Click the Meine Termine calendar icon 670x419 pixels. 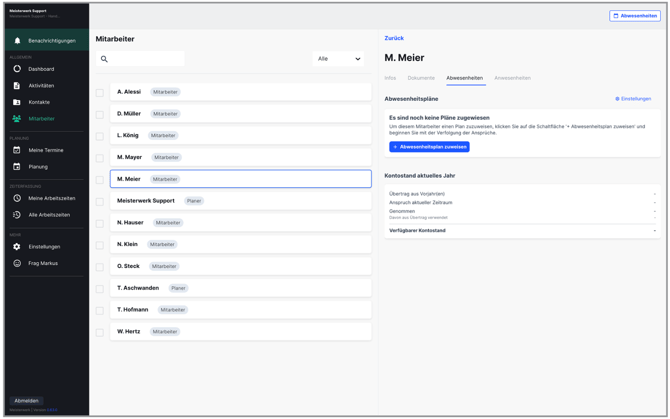(x=17, y=150)
